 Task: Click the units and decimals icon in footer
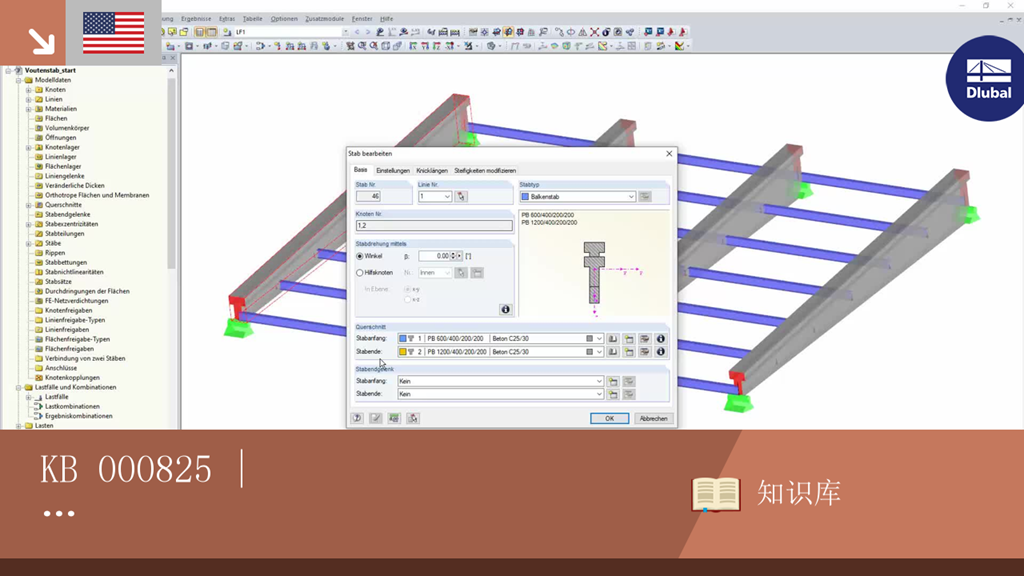point(394,419)
